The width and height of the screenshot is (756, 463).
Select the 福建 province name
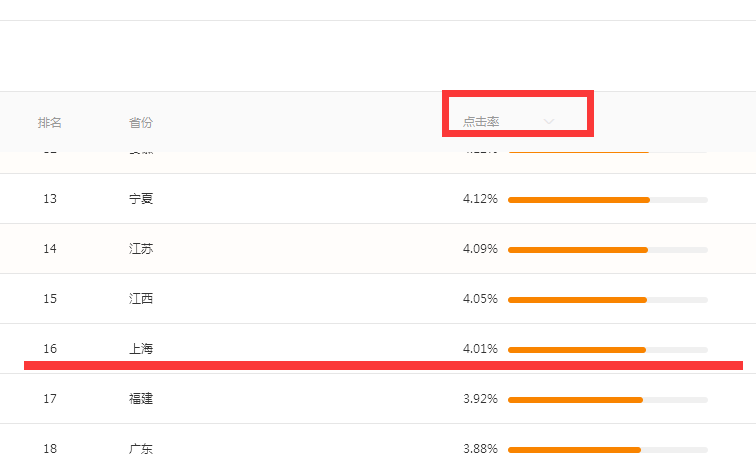pos(141,399)
